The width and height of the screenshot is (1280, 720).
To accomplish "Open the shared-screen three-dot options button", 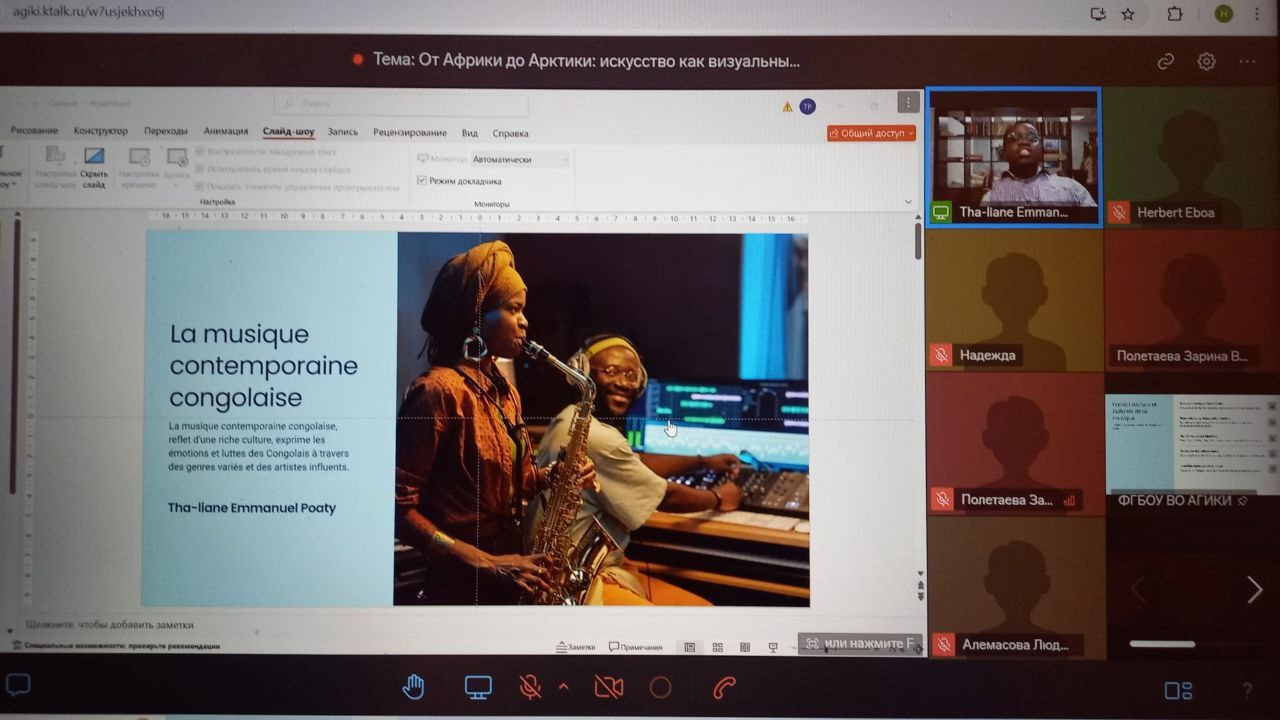I will click(908, 102).
